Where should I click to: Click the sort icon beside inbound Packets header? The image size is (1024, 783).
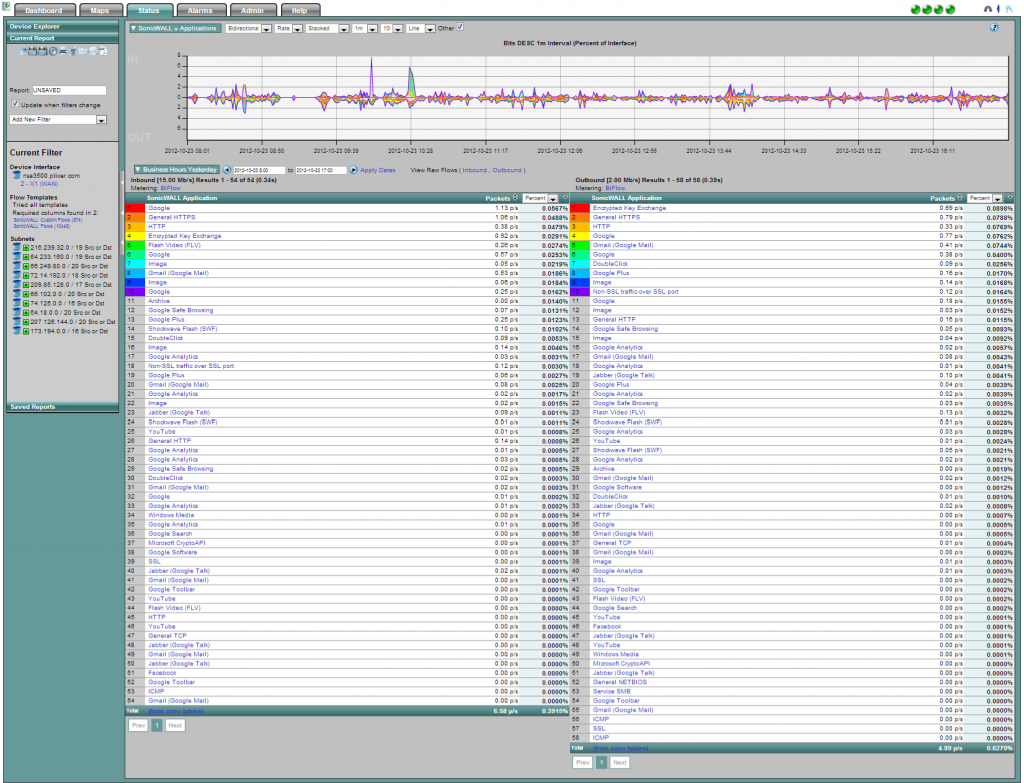coord(515,197)
